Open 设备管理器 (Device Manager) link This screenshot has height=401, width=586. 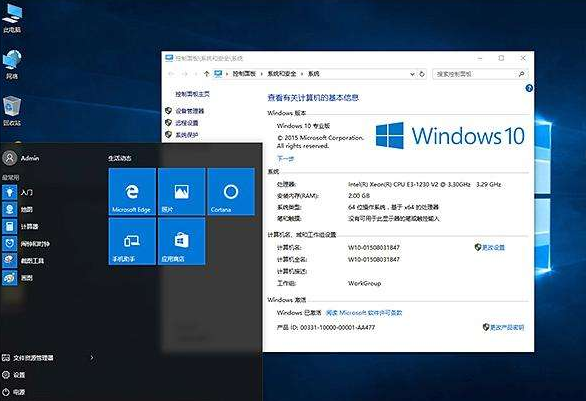189,111
